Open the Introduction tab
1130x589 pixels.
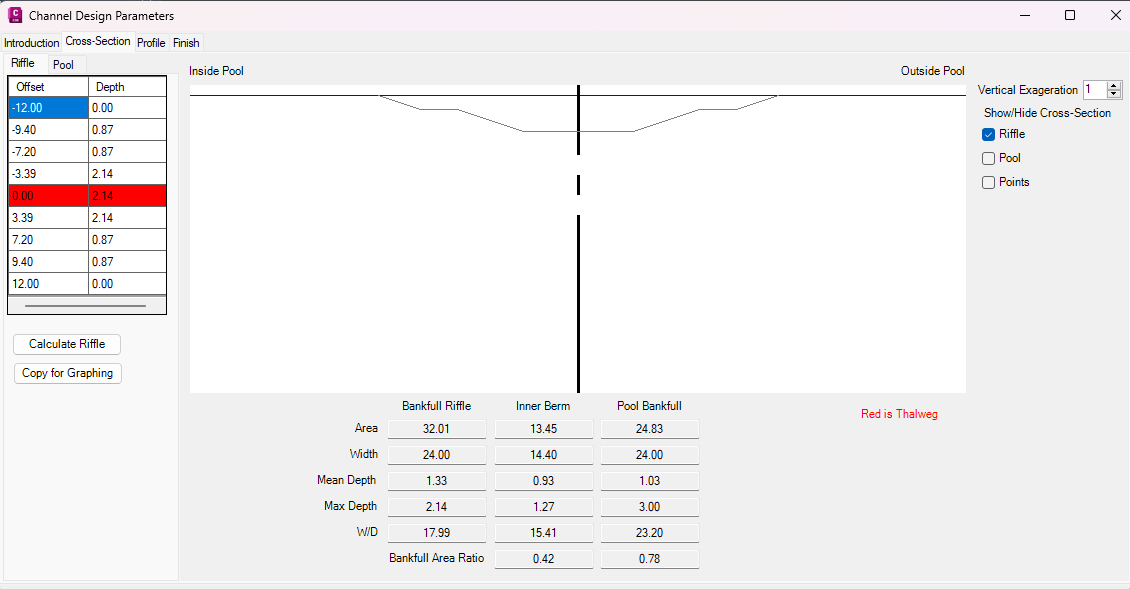pos(32,43)
